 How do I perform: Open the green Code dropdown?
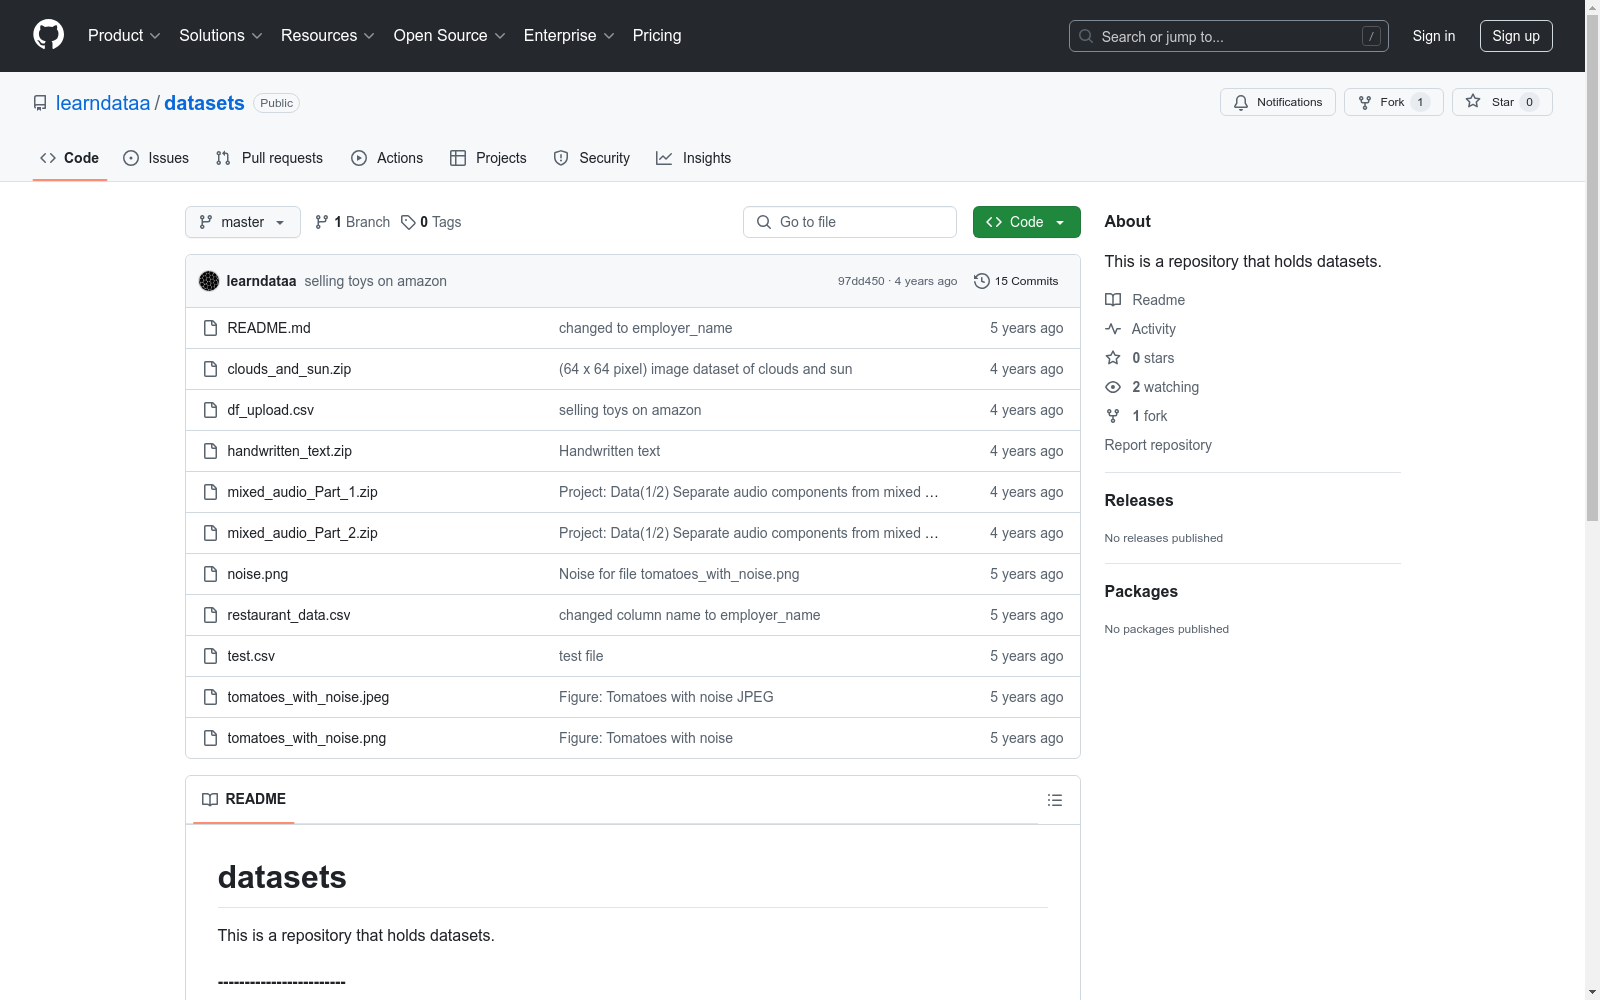(x=1027, y=222)
